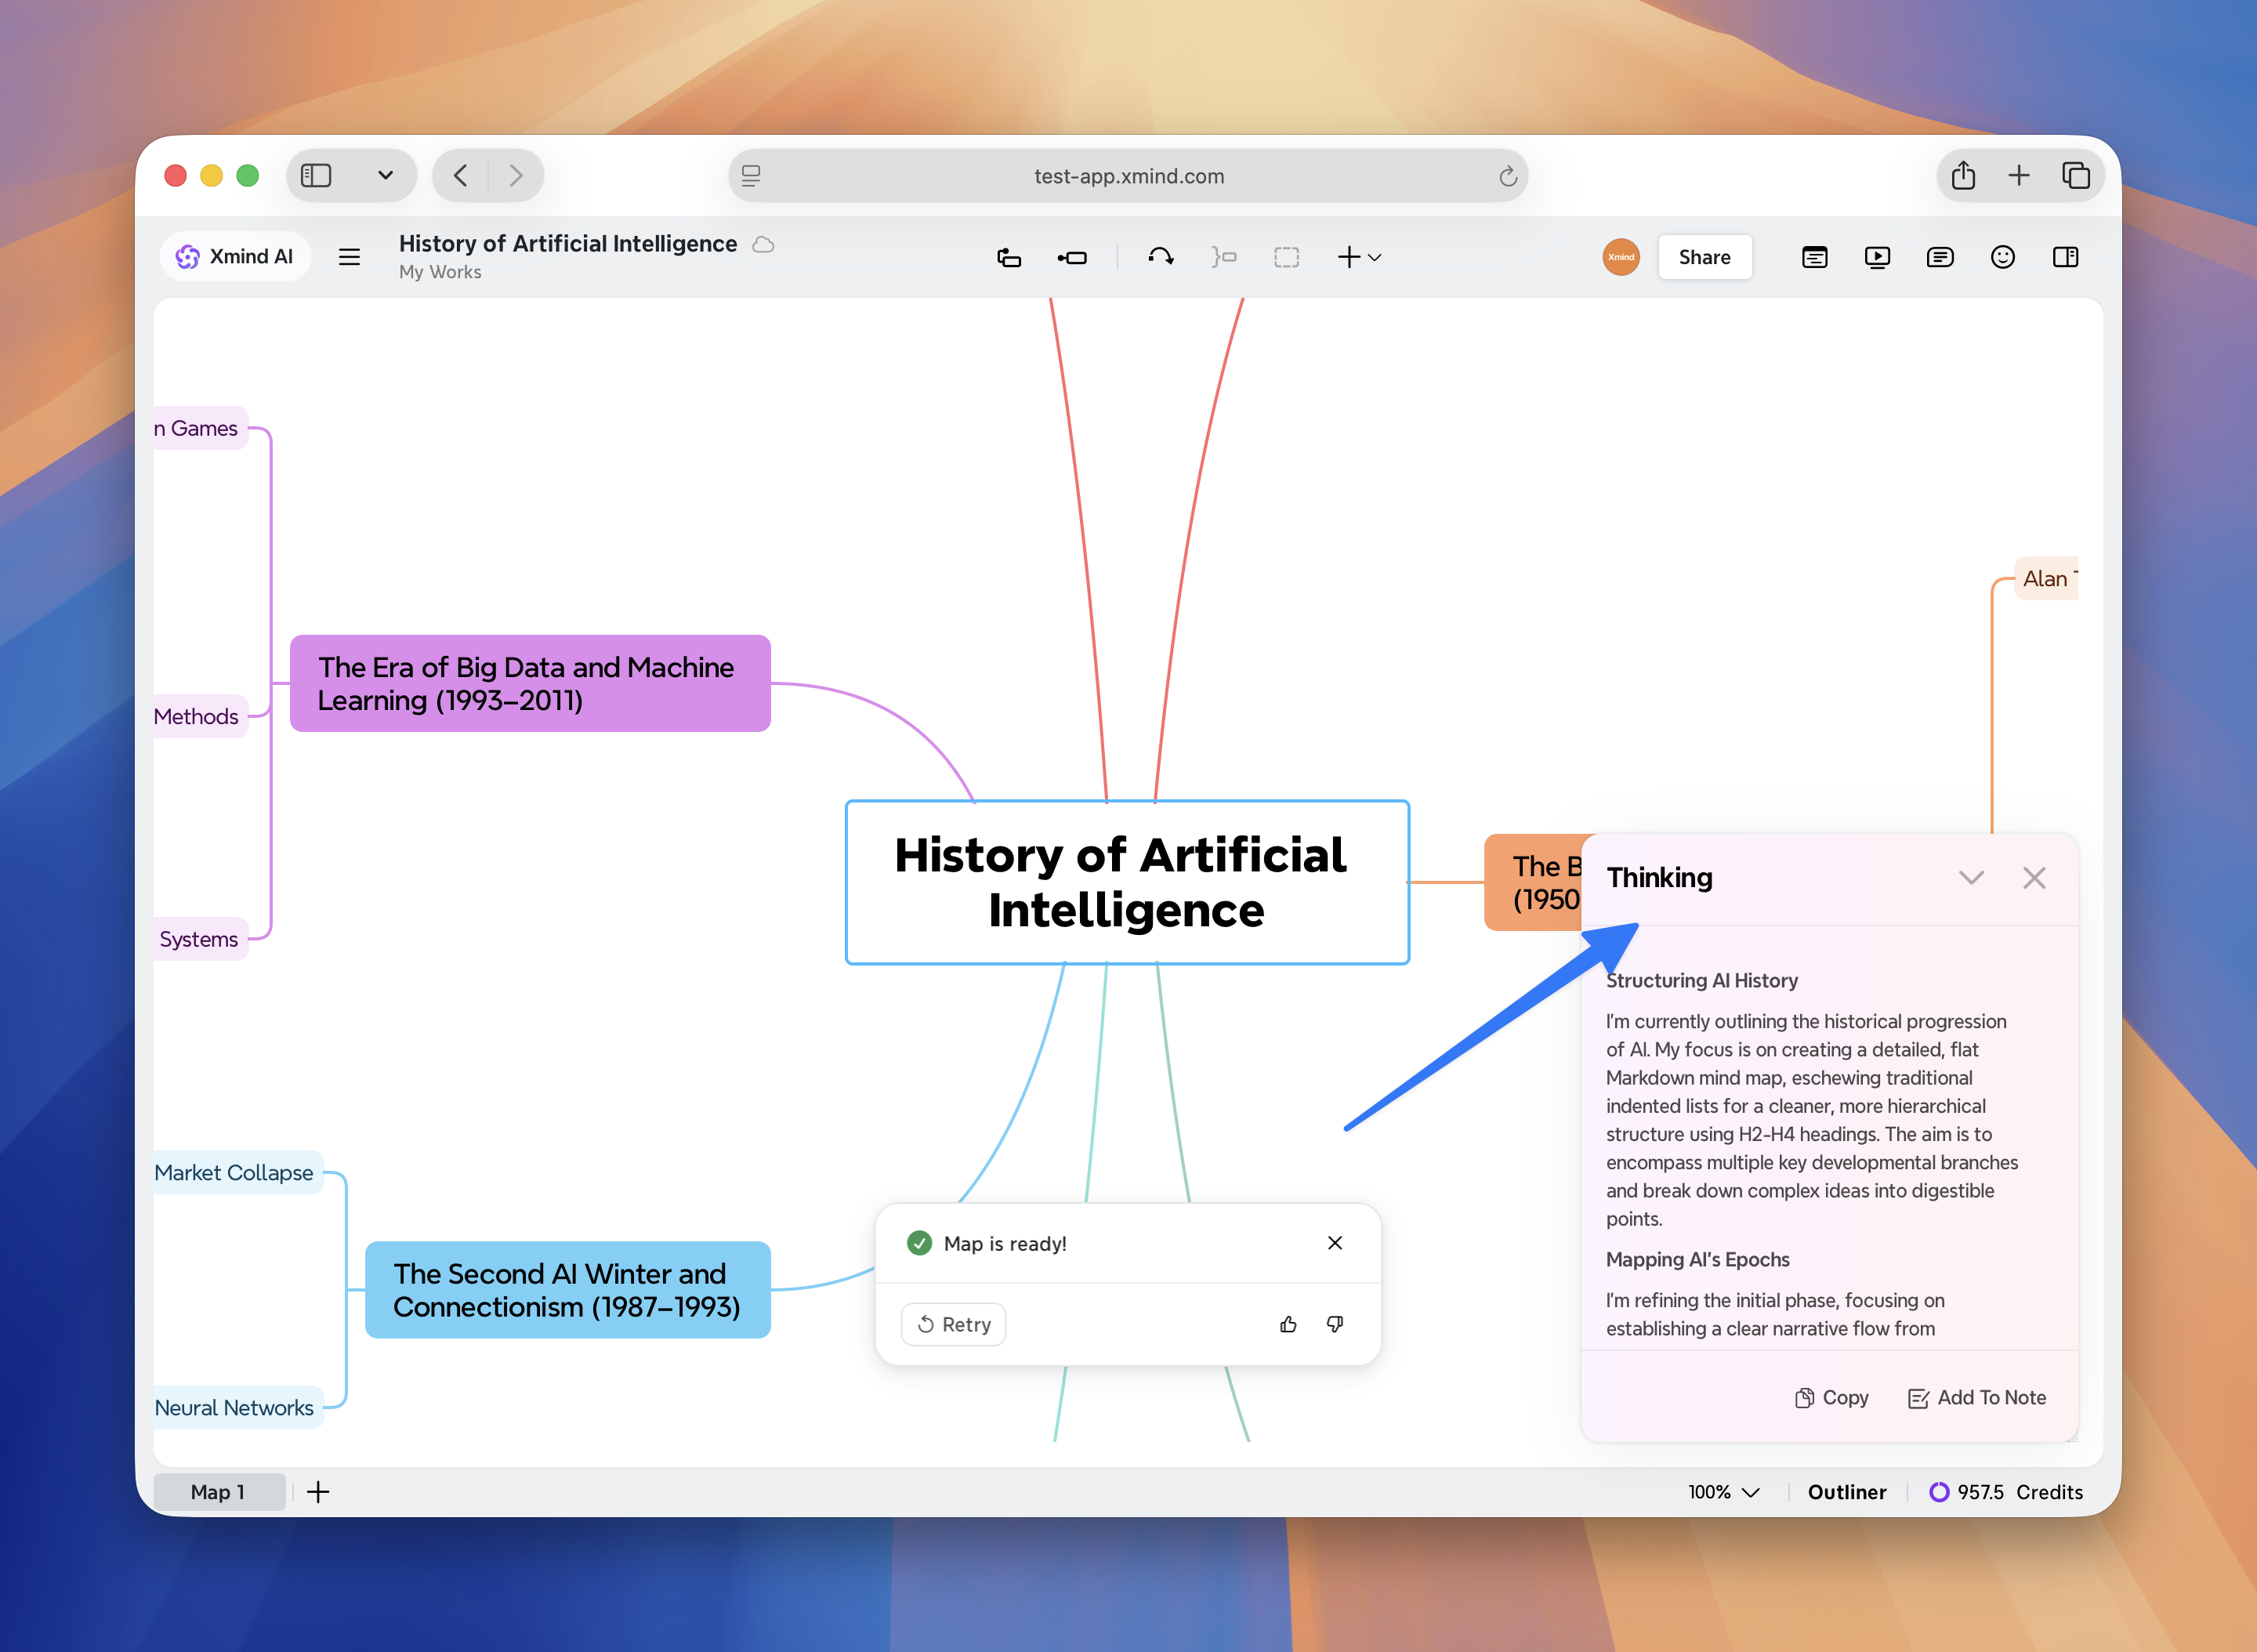The image size is (2257, 1652).
Task: Start the slideshow presentation
Action: point(1878,257)
